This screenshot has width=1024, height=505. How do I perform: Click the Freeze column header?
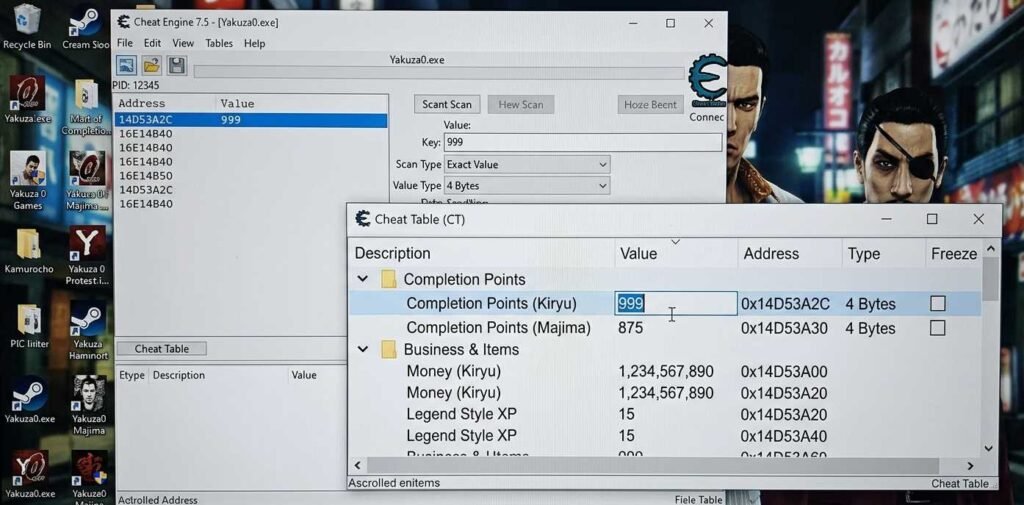953,253
